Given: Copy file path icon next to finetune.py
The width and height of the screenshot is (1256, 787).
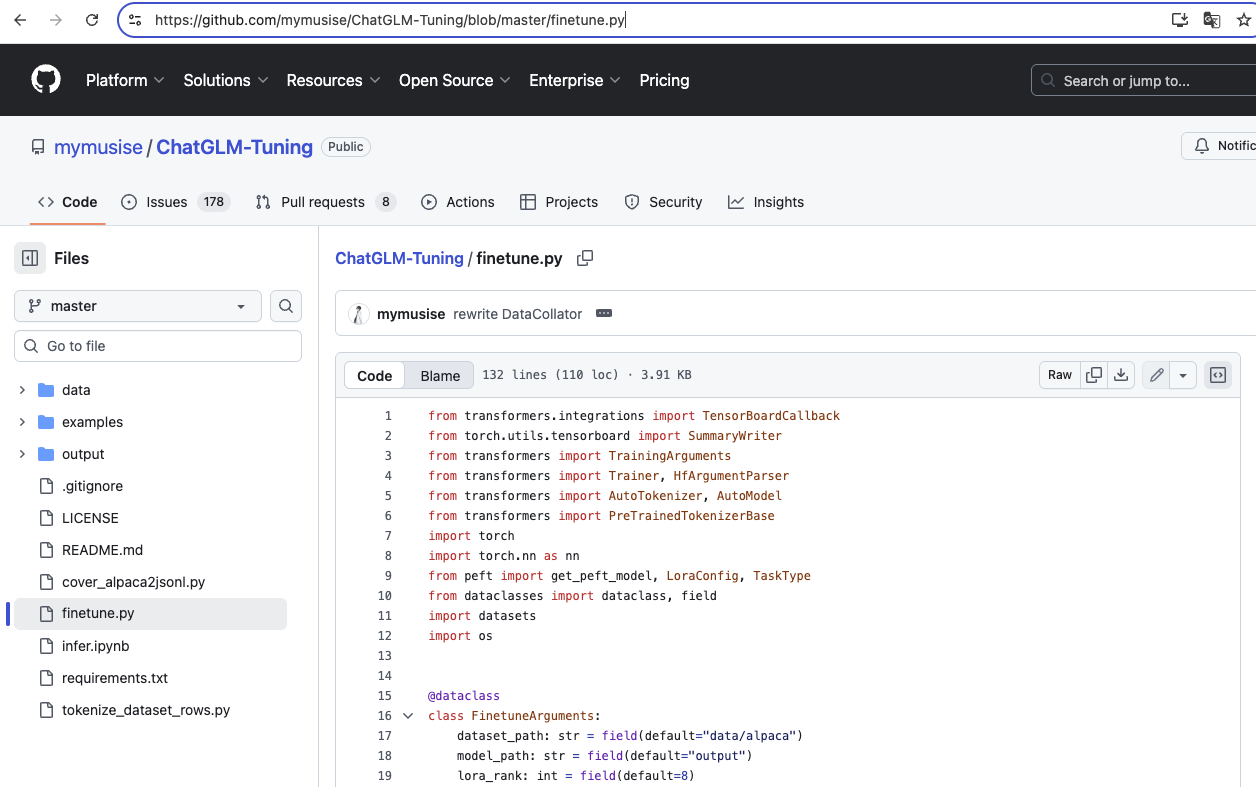Looking at the screenshot, I should [x=585, y=258].
